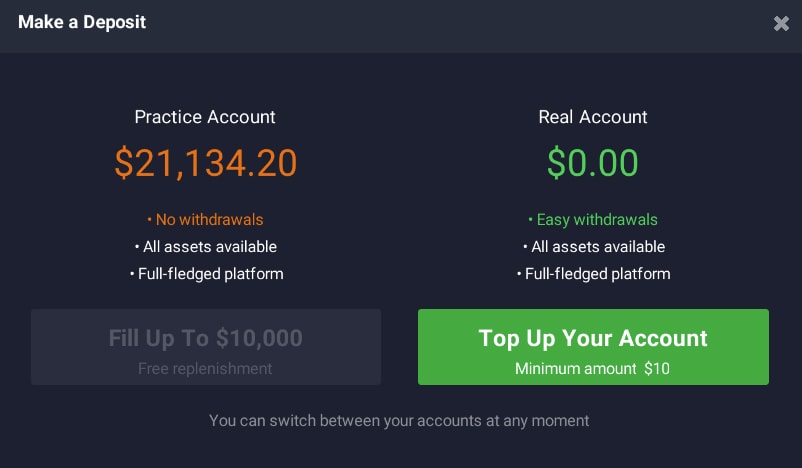Image resolution: width=802 pixels, height=468 pixels.
Task: Click Full-fledged platform under Practice Account
Action: coord(205,273)
